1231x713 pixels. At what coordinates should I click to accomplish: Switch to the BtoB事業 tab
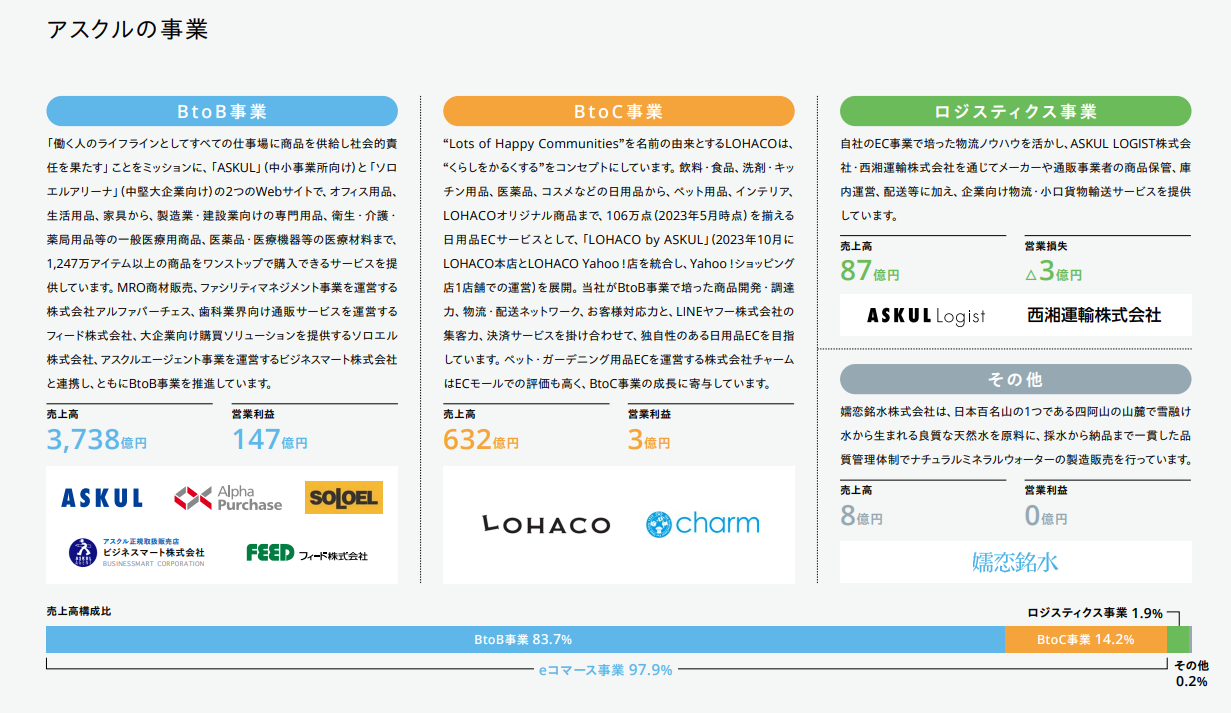click(x=221, y=111)
